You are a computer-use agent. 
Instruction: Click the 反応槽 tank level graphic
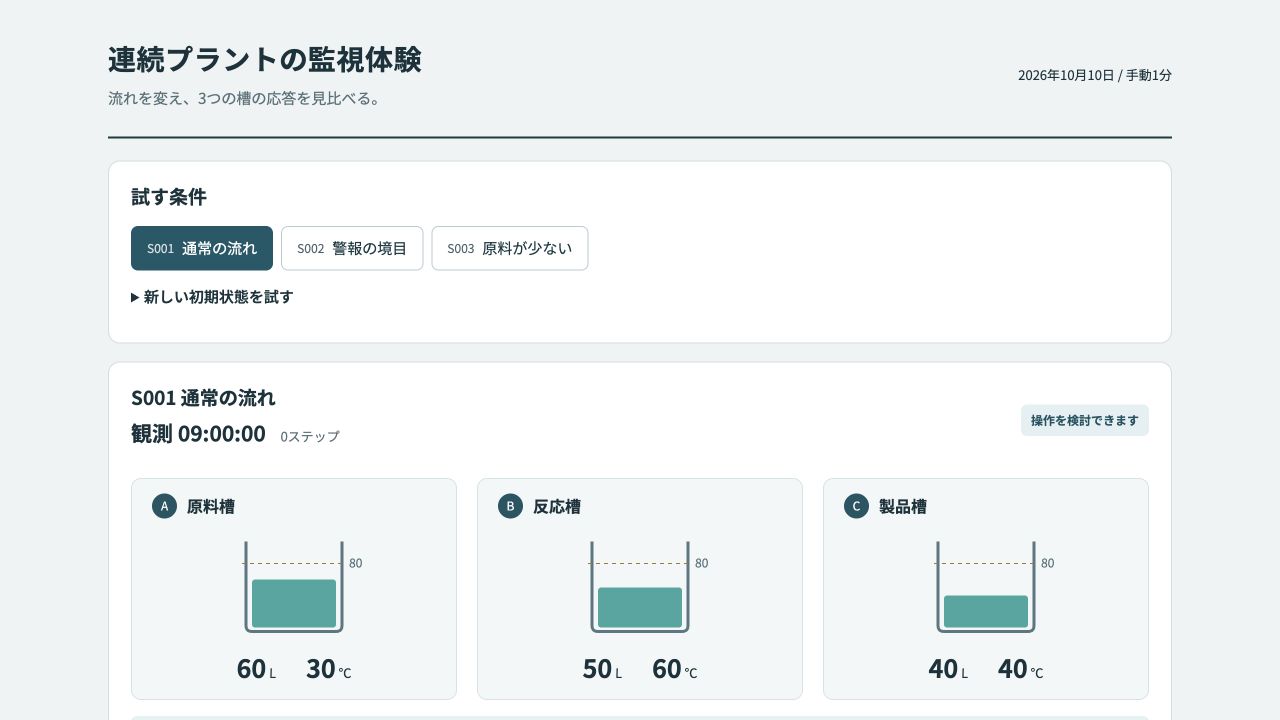(640, 587)
